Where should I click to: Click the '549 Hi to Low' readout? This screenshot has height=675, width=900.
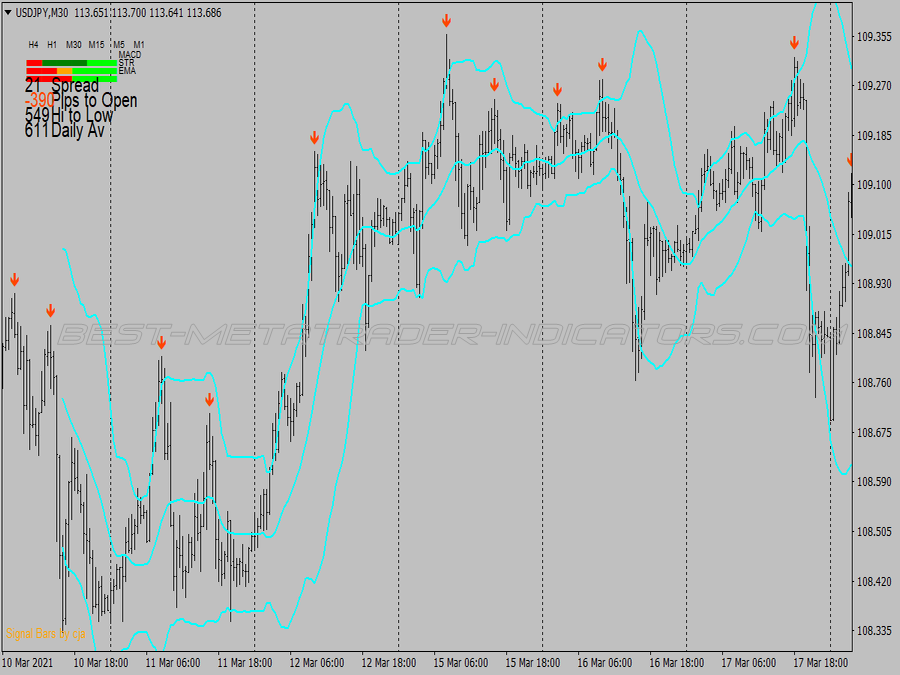pyautogui.click(x=69, y=115)
